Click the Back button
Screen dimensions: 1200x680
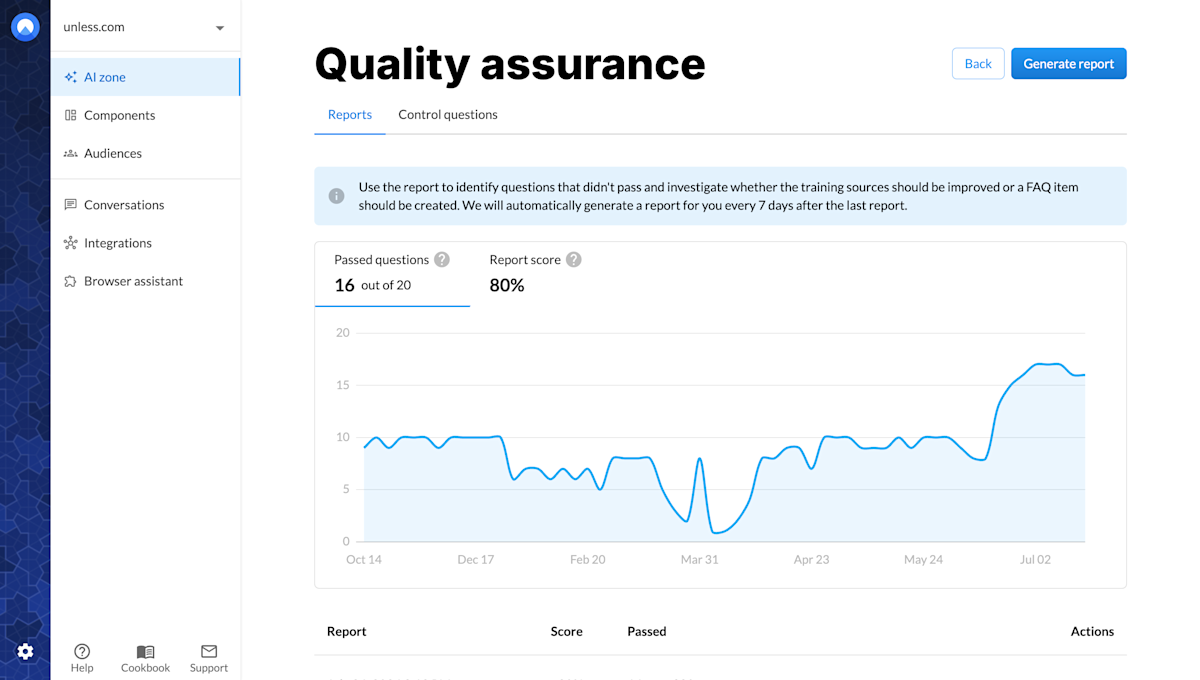[978, 63]
